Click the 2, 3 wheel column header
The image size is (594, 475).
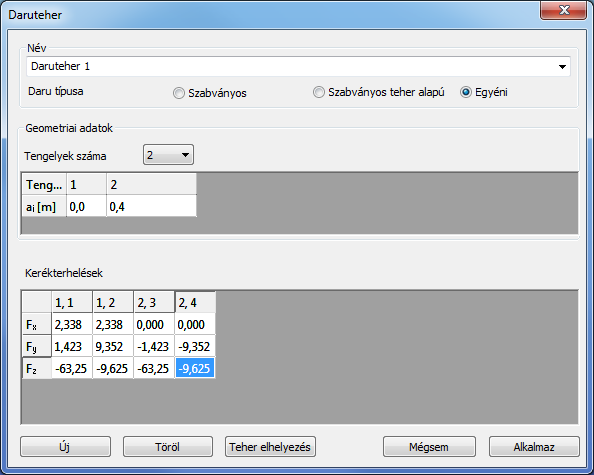pyautogui.click(x=154, y=302)
